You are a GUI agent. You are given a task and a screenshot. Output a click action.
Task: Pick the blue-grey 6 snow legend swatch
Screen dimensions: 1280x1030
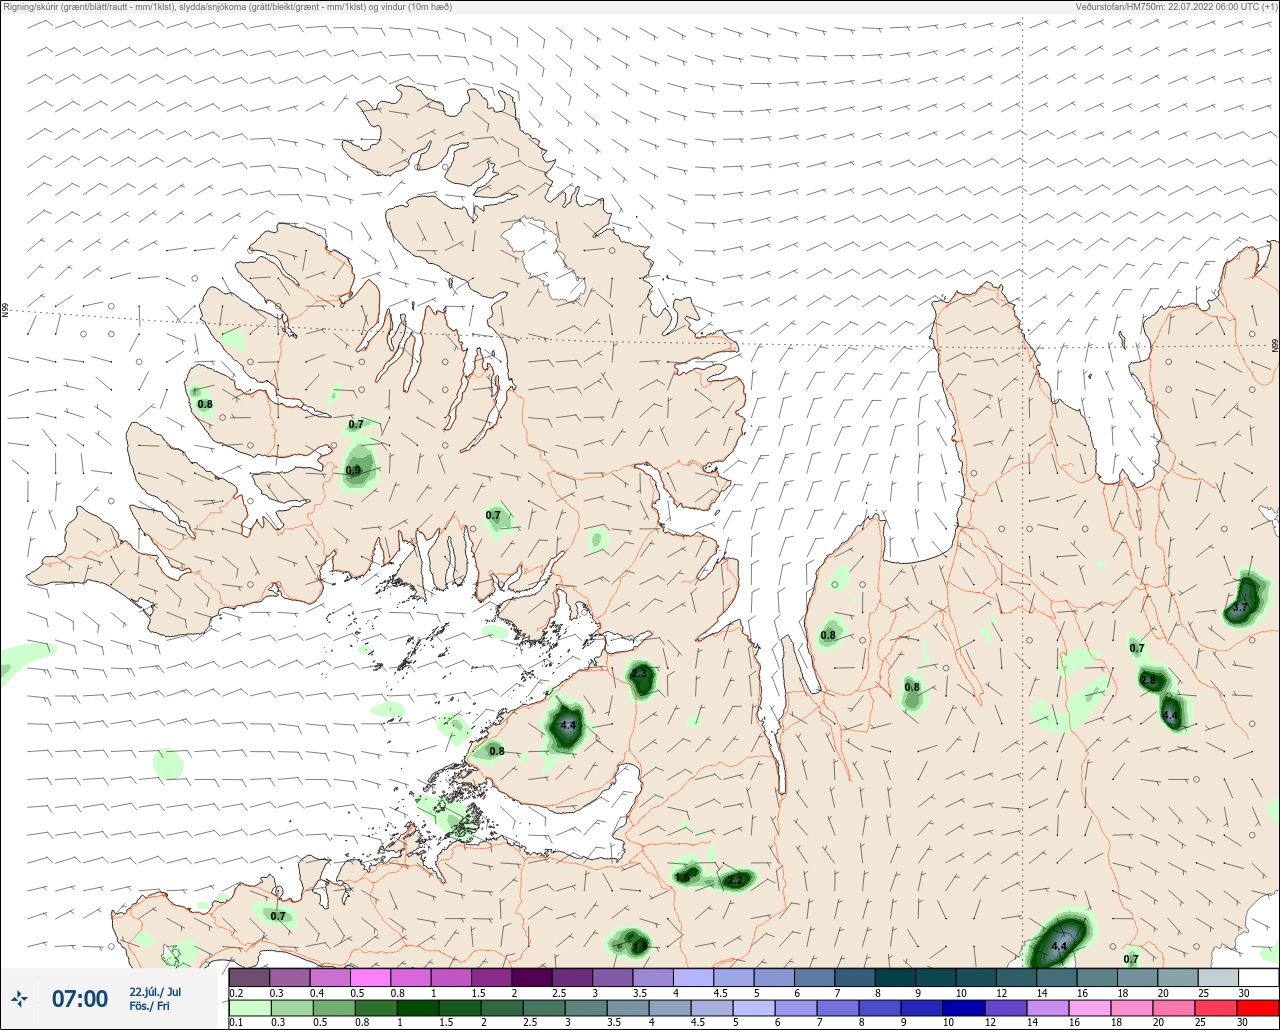point(814,977)
